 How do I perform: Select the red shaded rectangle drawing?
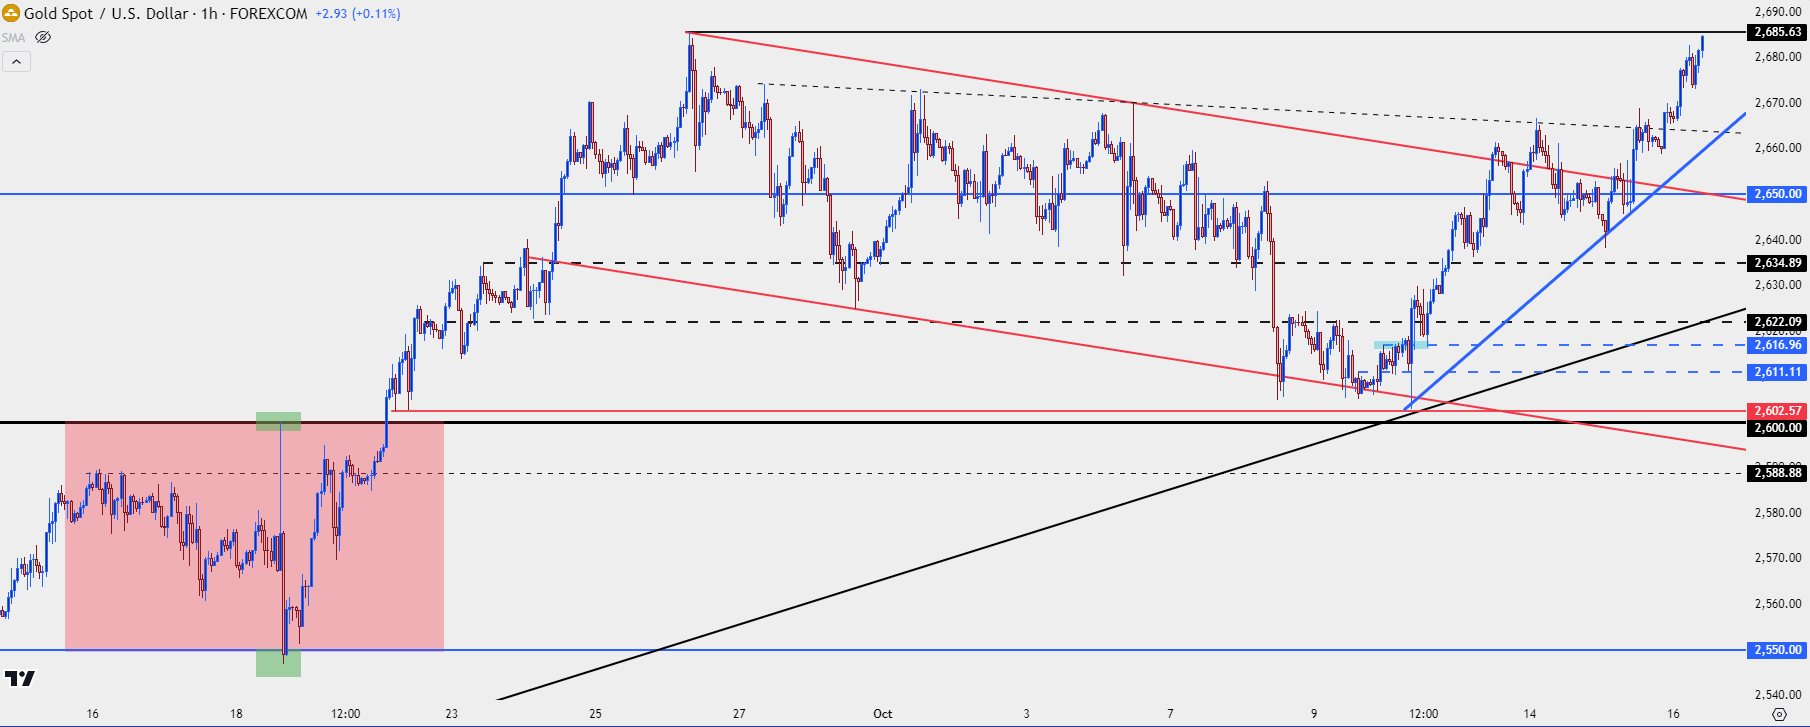[x=254, y=536]
